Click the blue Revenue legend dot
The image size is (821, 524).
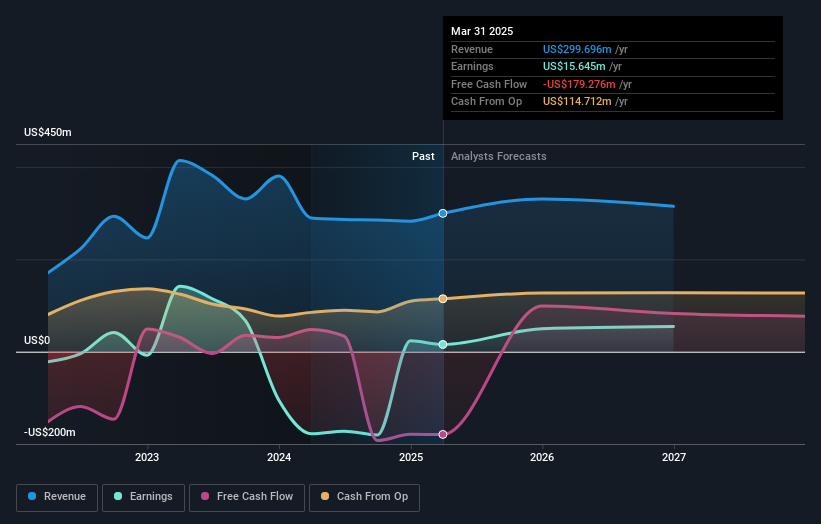pos(32,496)
